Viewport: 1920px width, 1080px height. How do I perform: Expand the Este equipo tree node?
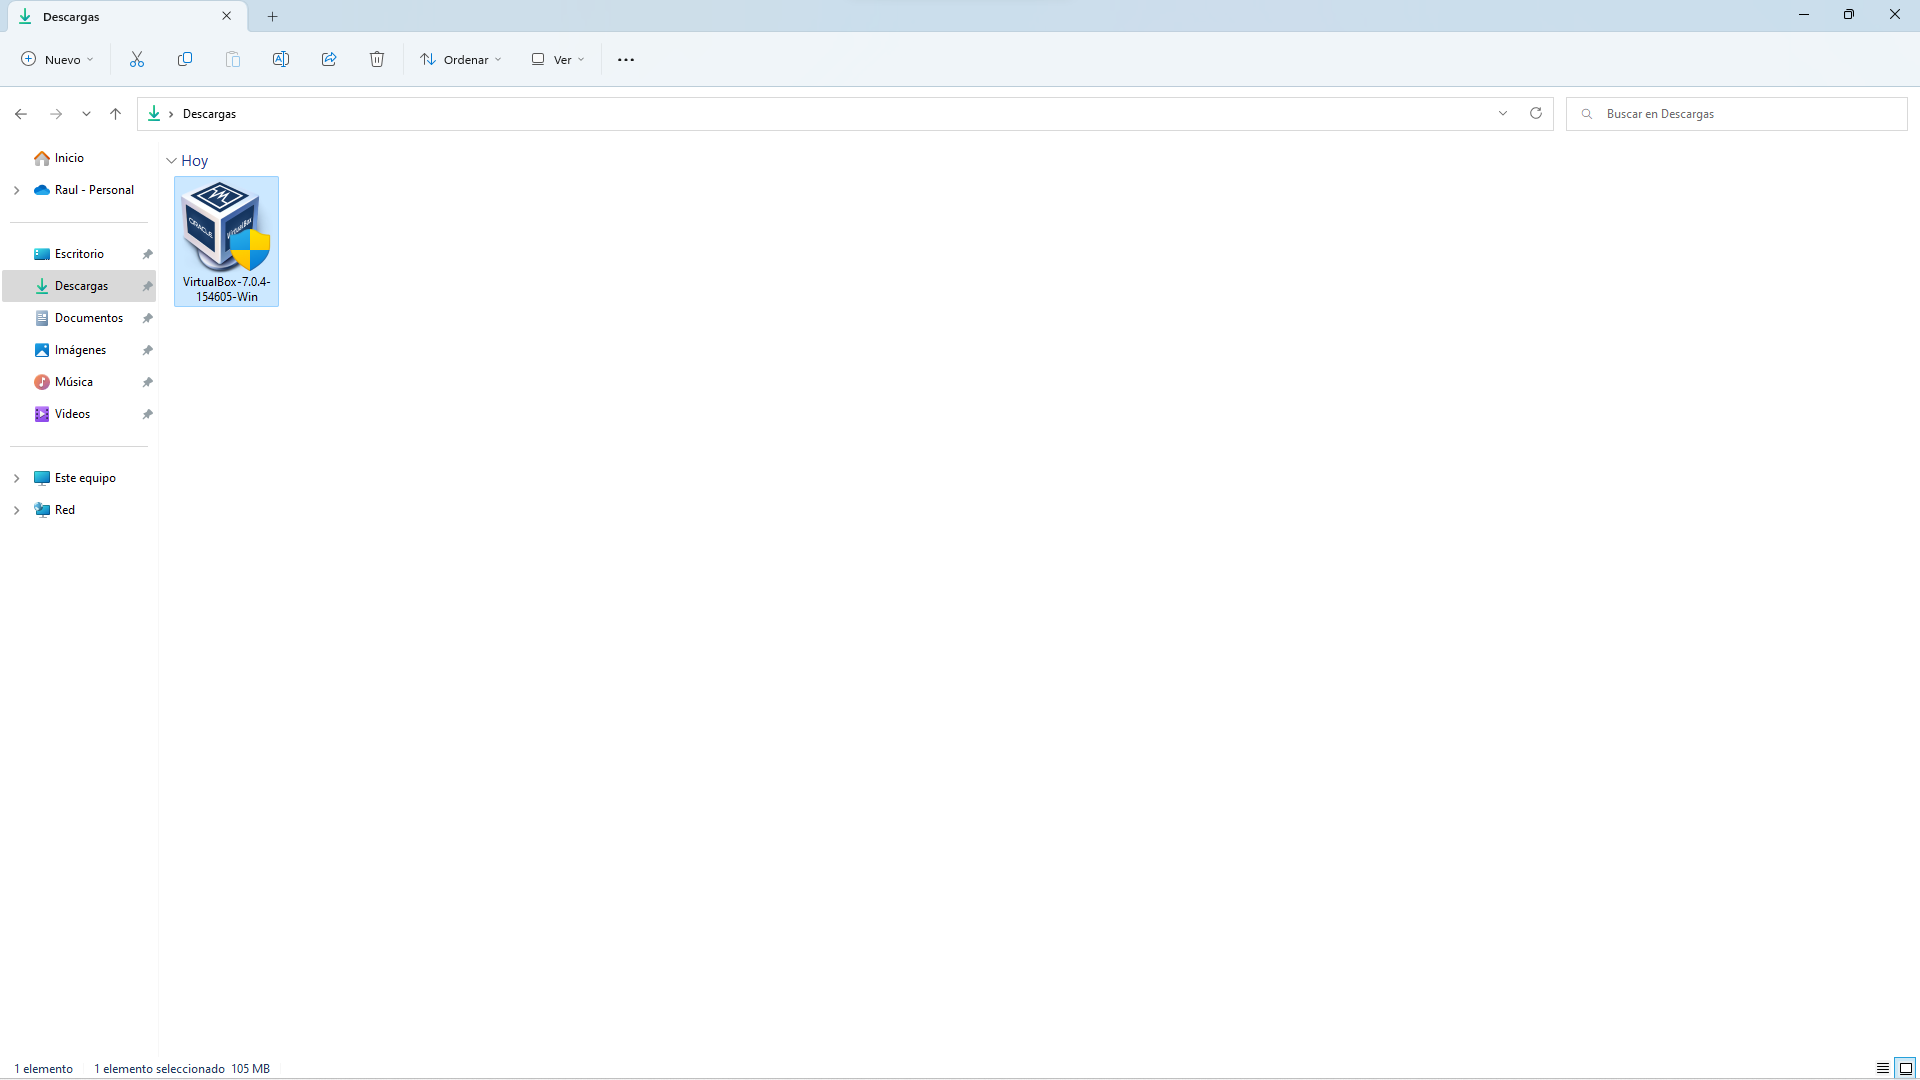[x=17, y=478]
